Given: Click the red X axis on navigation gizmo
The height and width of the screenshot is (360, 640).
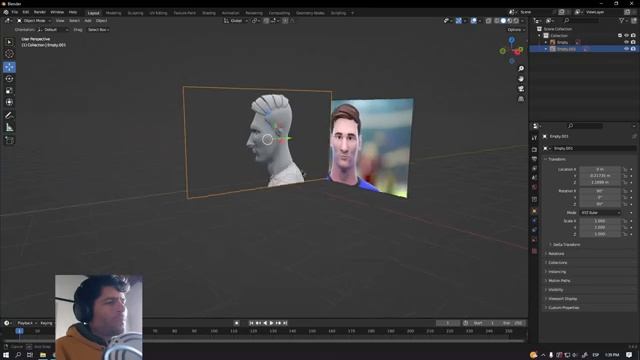Looking at the screenshot, I should click(x=518, y=52).
